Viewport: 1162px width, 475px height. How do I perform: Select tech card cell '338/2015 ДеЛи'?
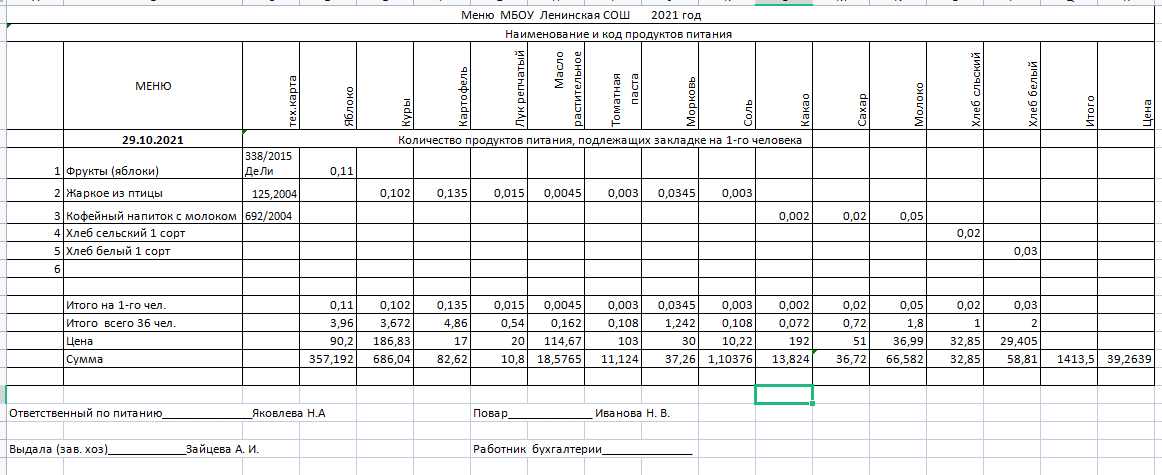tap(271, 163)
